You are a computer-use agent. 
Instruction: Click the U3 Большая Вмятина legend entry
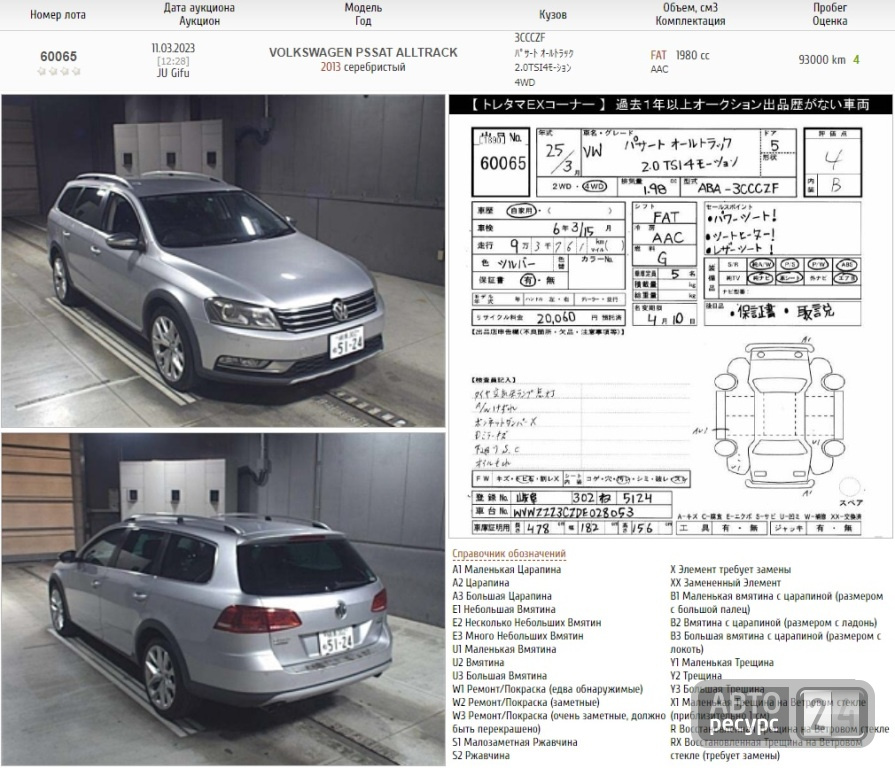coord(499,676)
